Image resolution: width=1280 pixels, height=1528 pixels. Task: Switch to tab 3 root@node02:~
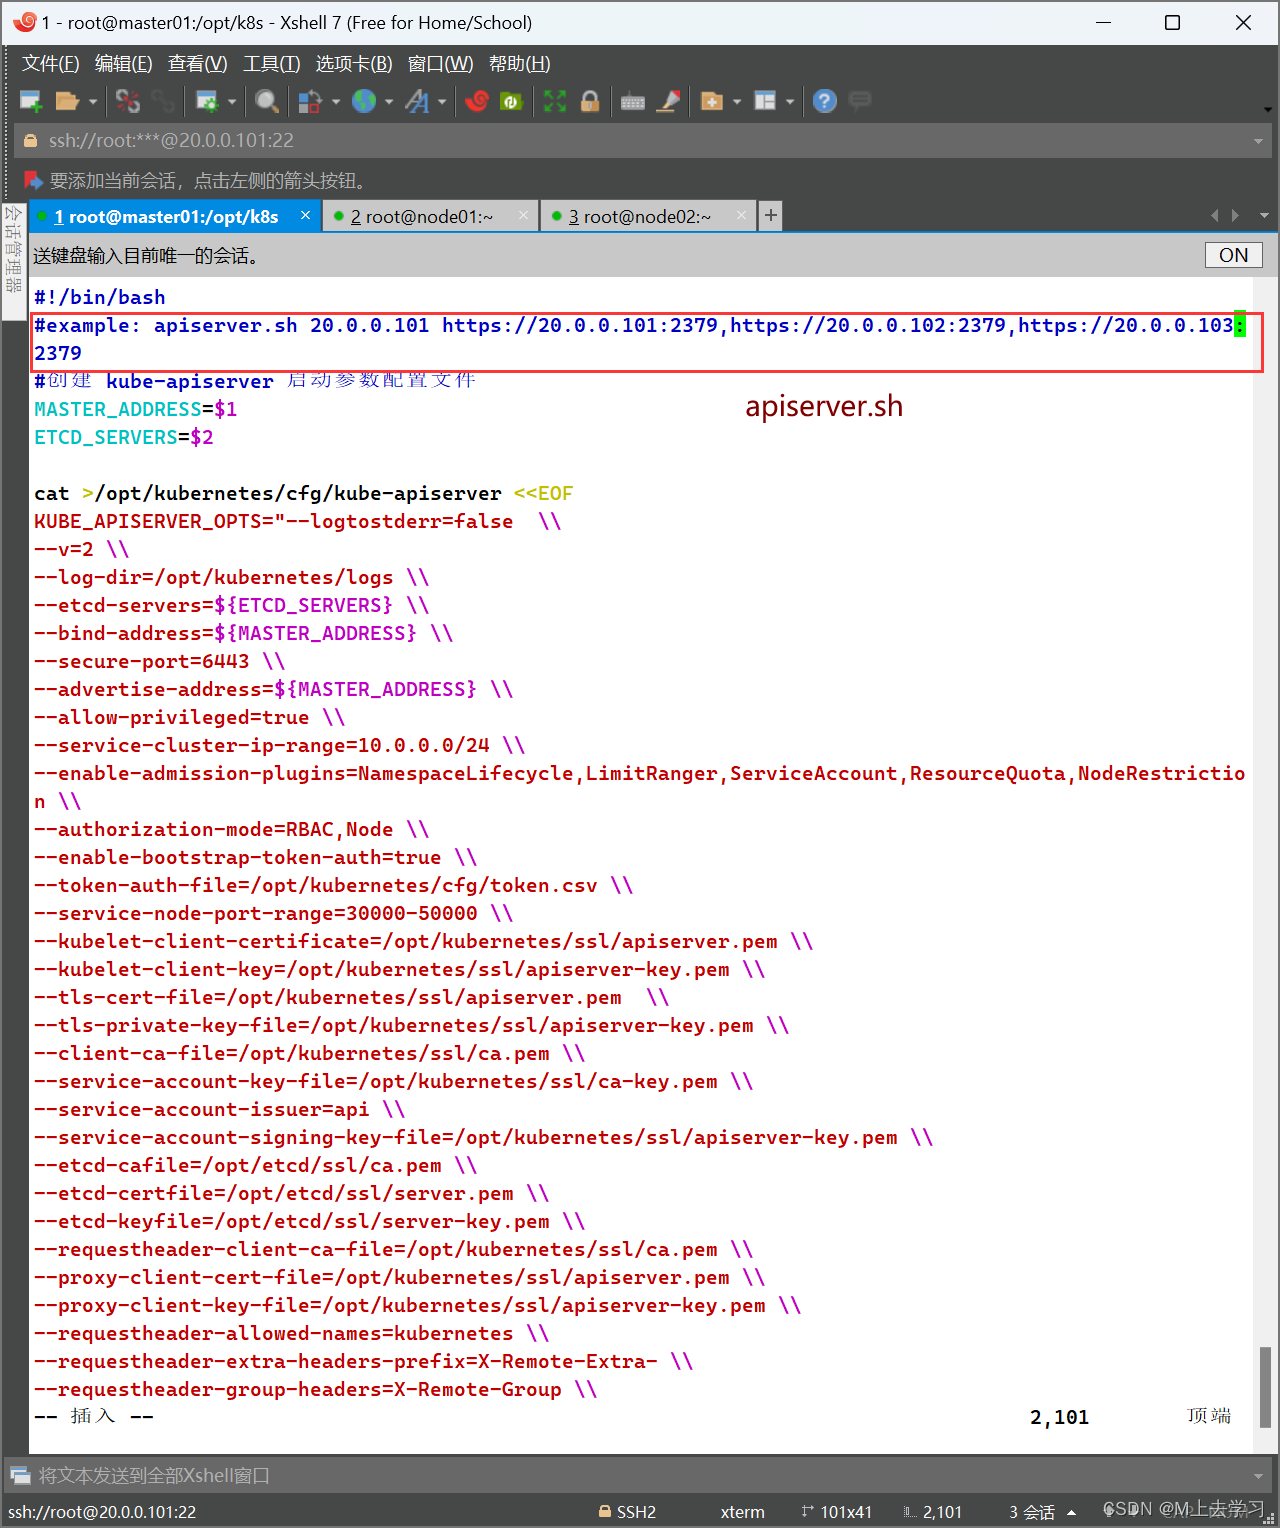(640, 216)
